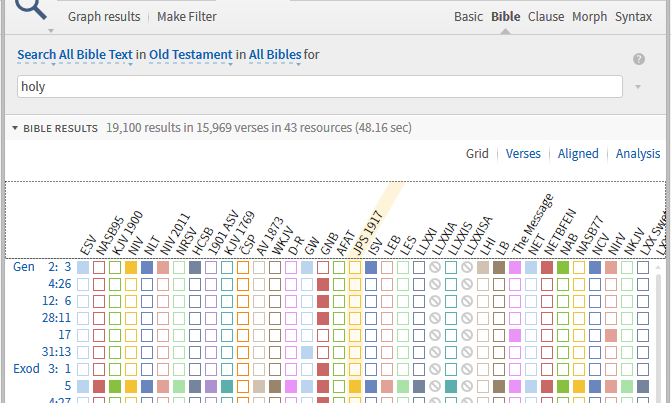Click The Message cell for Gen 2:3
Screen dimensions: 671x403
tap(515, 267)
